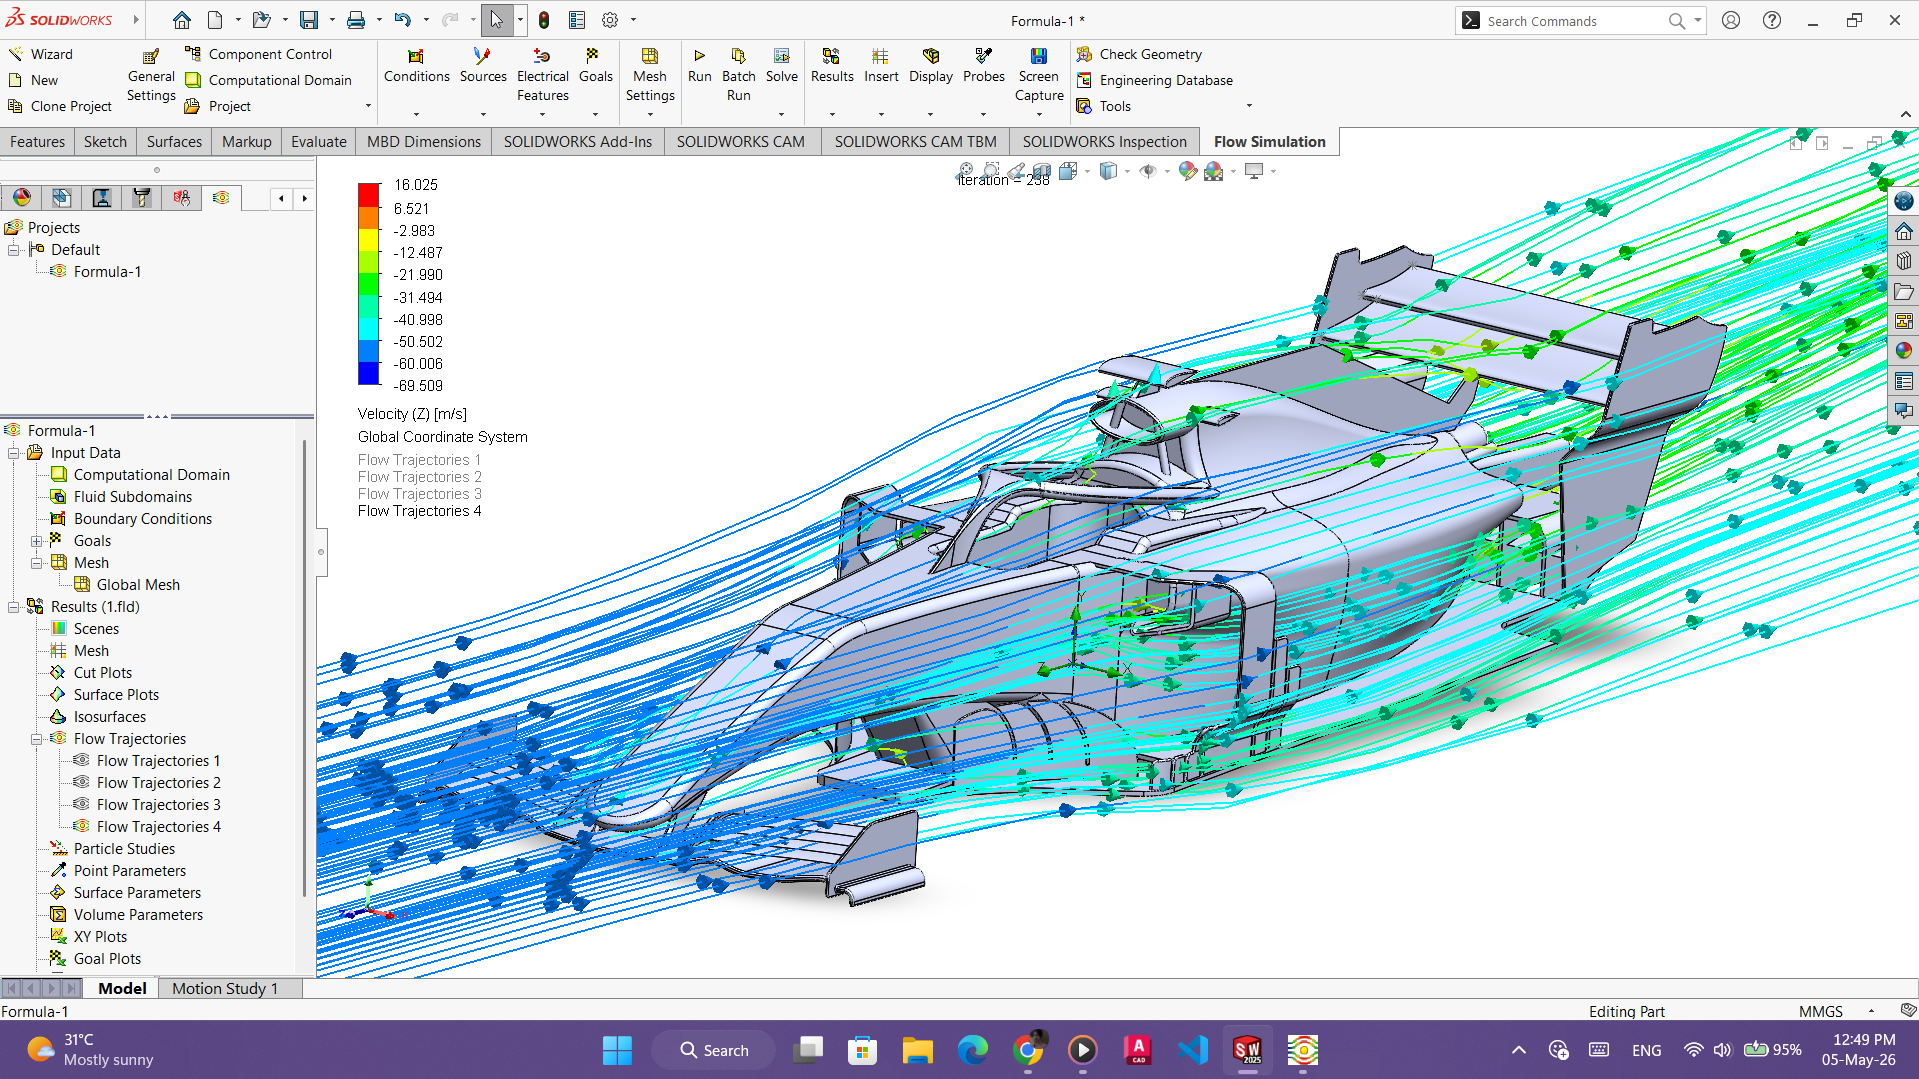Run the flow simulation
Viewport: 1919px width, 1079px height.
tap(700, 66)
